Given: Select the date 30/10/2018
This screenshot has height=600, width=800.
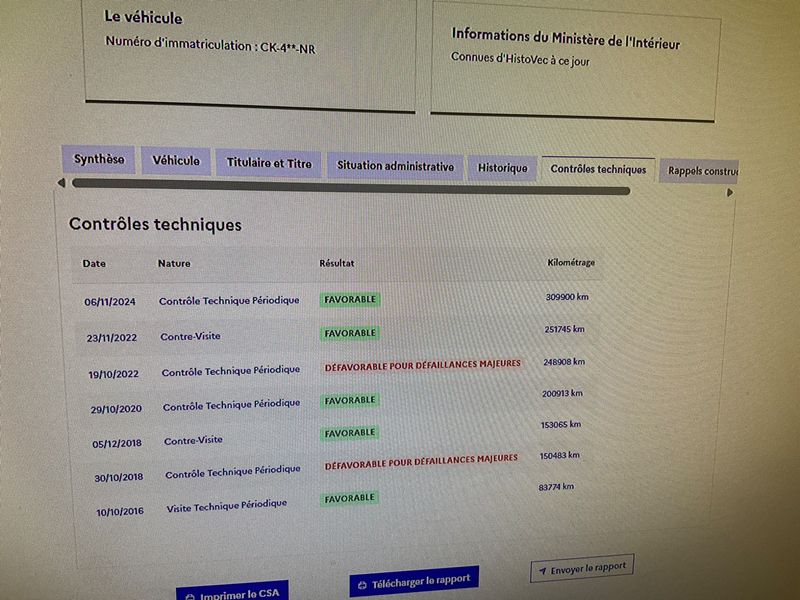Looking at the screenshot, I should coord(118,478).
